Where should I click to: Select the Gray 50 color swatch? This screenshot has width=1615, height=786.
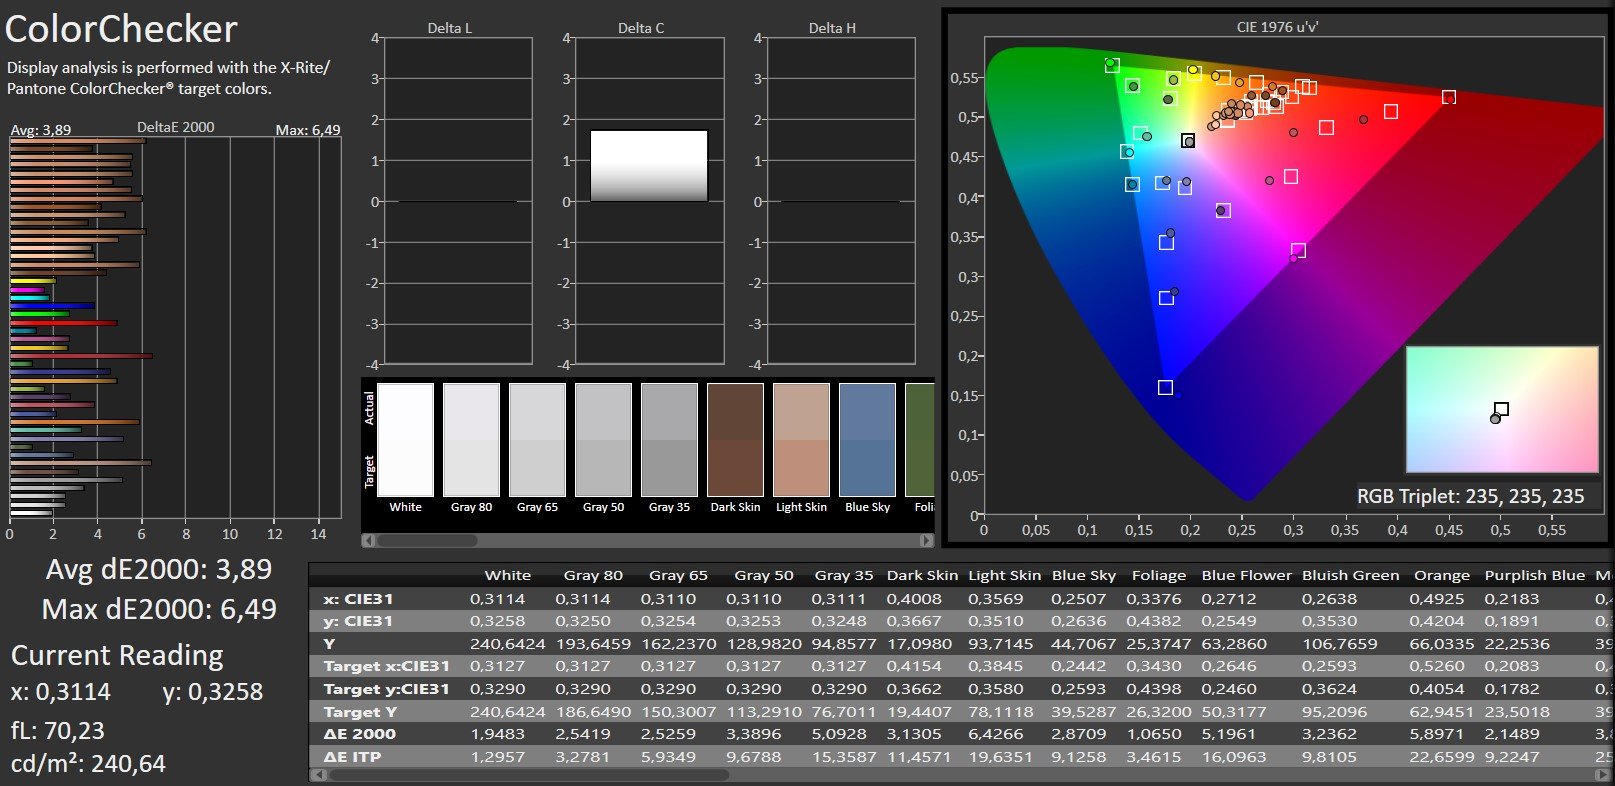pyautogui.click(x=603, y=440)
